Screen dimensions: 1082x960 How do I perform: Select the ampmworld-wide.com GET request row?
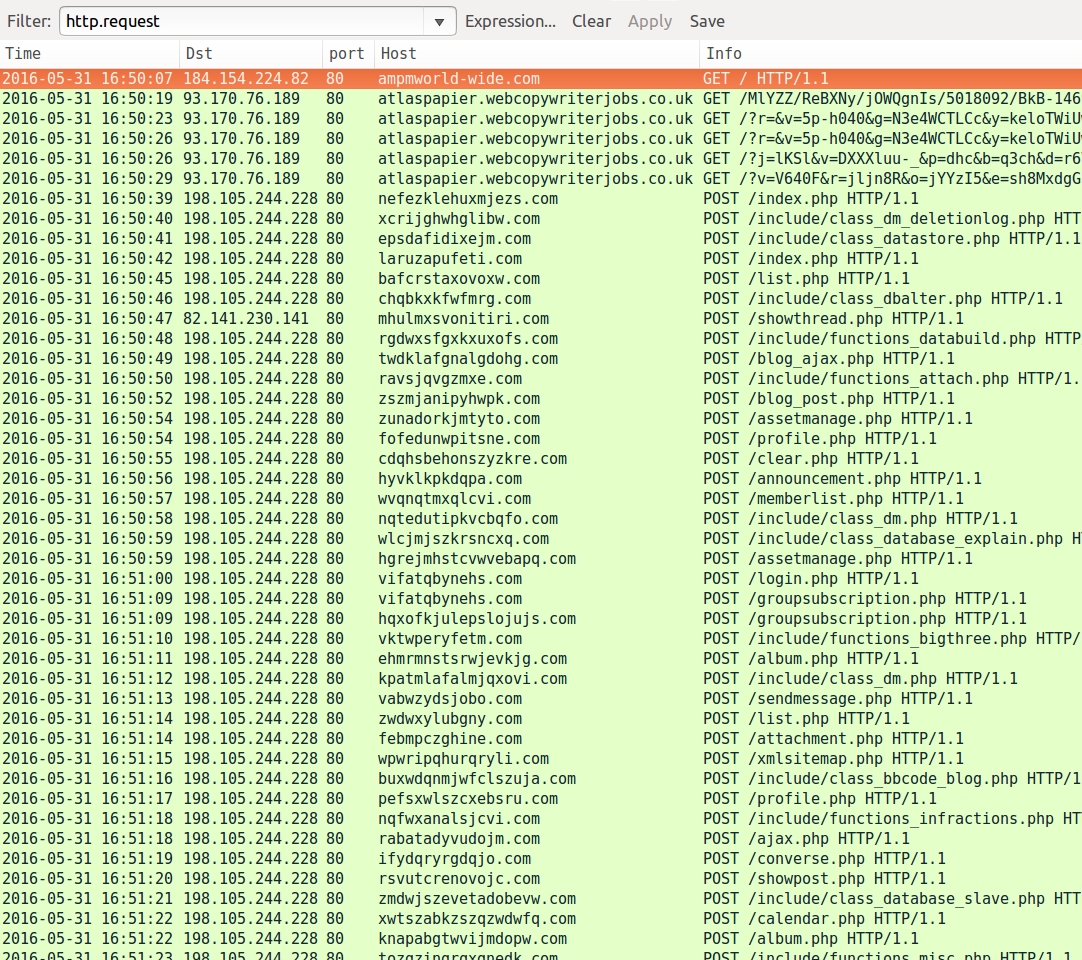click(x=459, y=78)
